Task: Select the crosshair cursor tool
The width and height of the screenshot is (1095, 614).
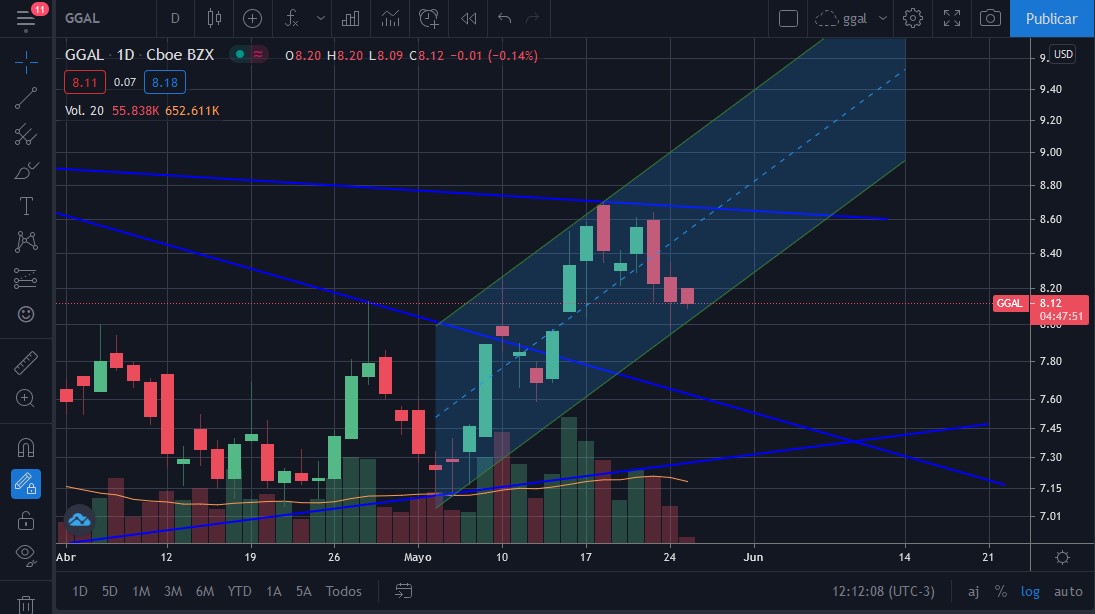Action: coord(26,63)
